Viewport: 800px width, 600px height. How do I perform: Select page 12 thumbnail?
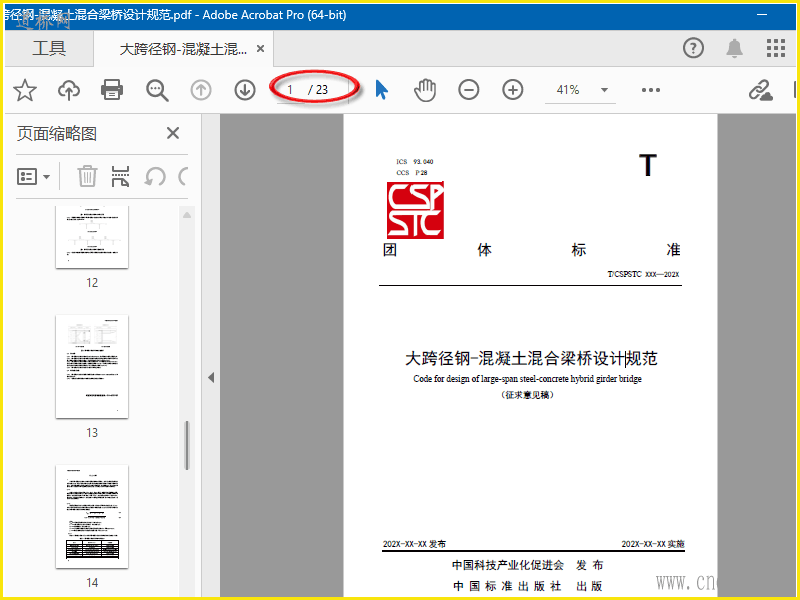(92, 236)
